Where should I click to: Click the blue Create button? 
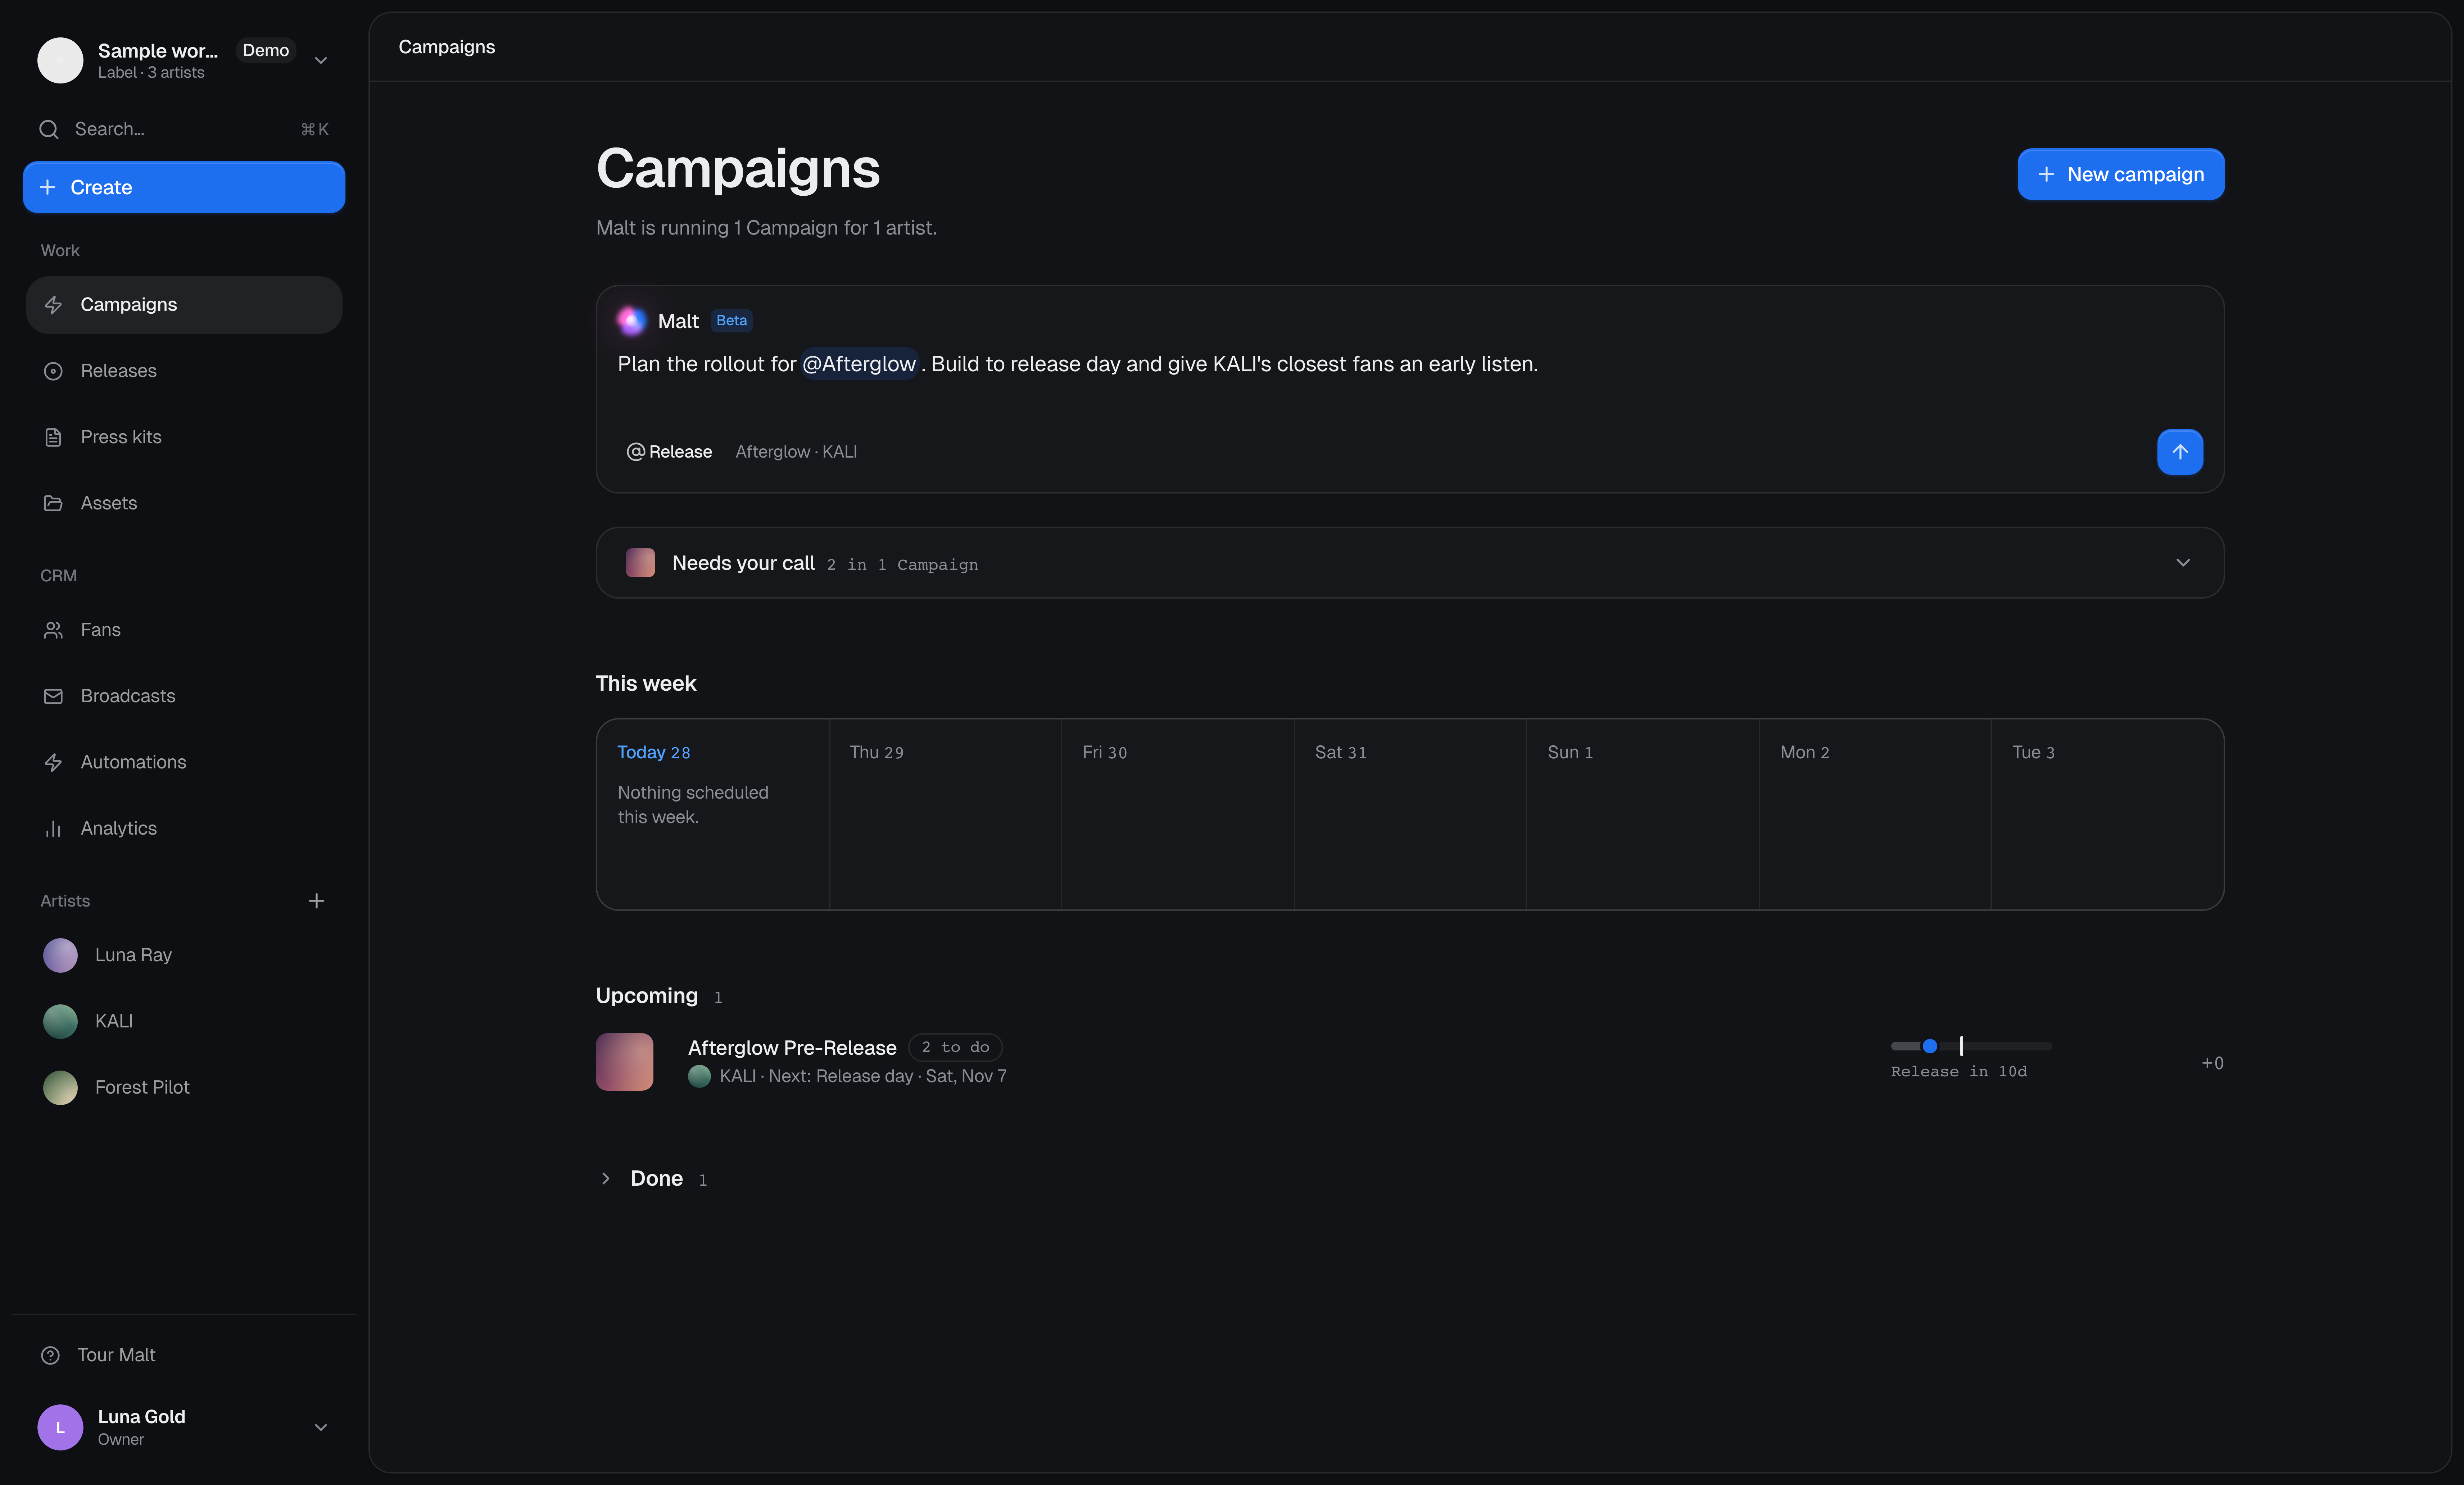184,187
